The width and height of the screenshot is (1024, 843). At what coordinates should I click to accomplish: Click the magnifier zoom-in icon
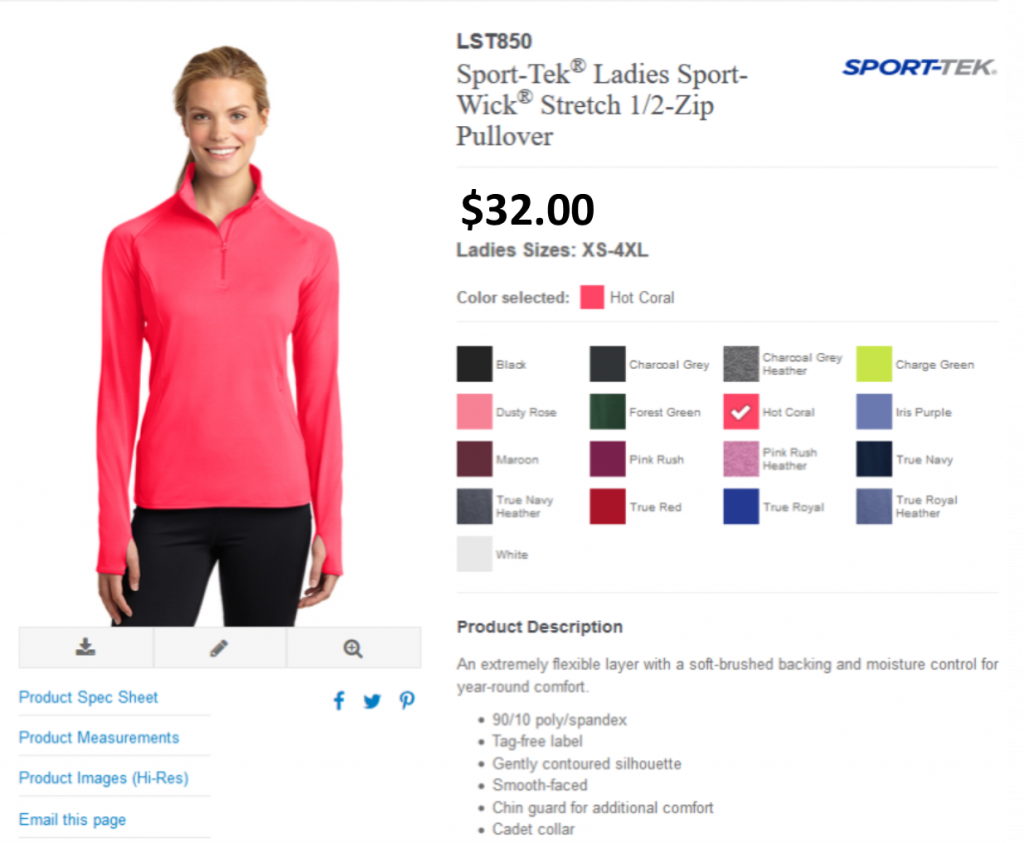pos(353,648)
